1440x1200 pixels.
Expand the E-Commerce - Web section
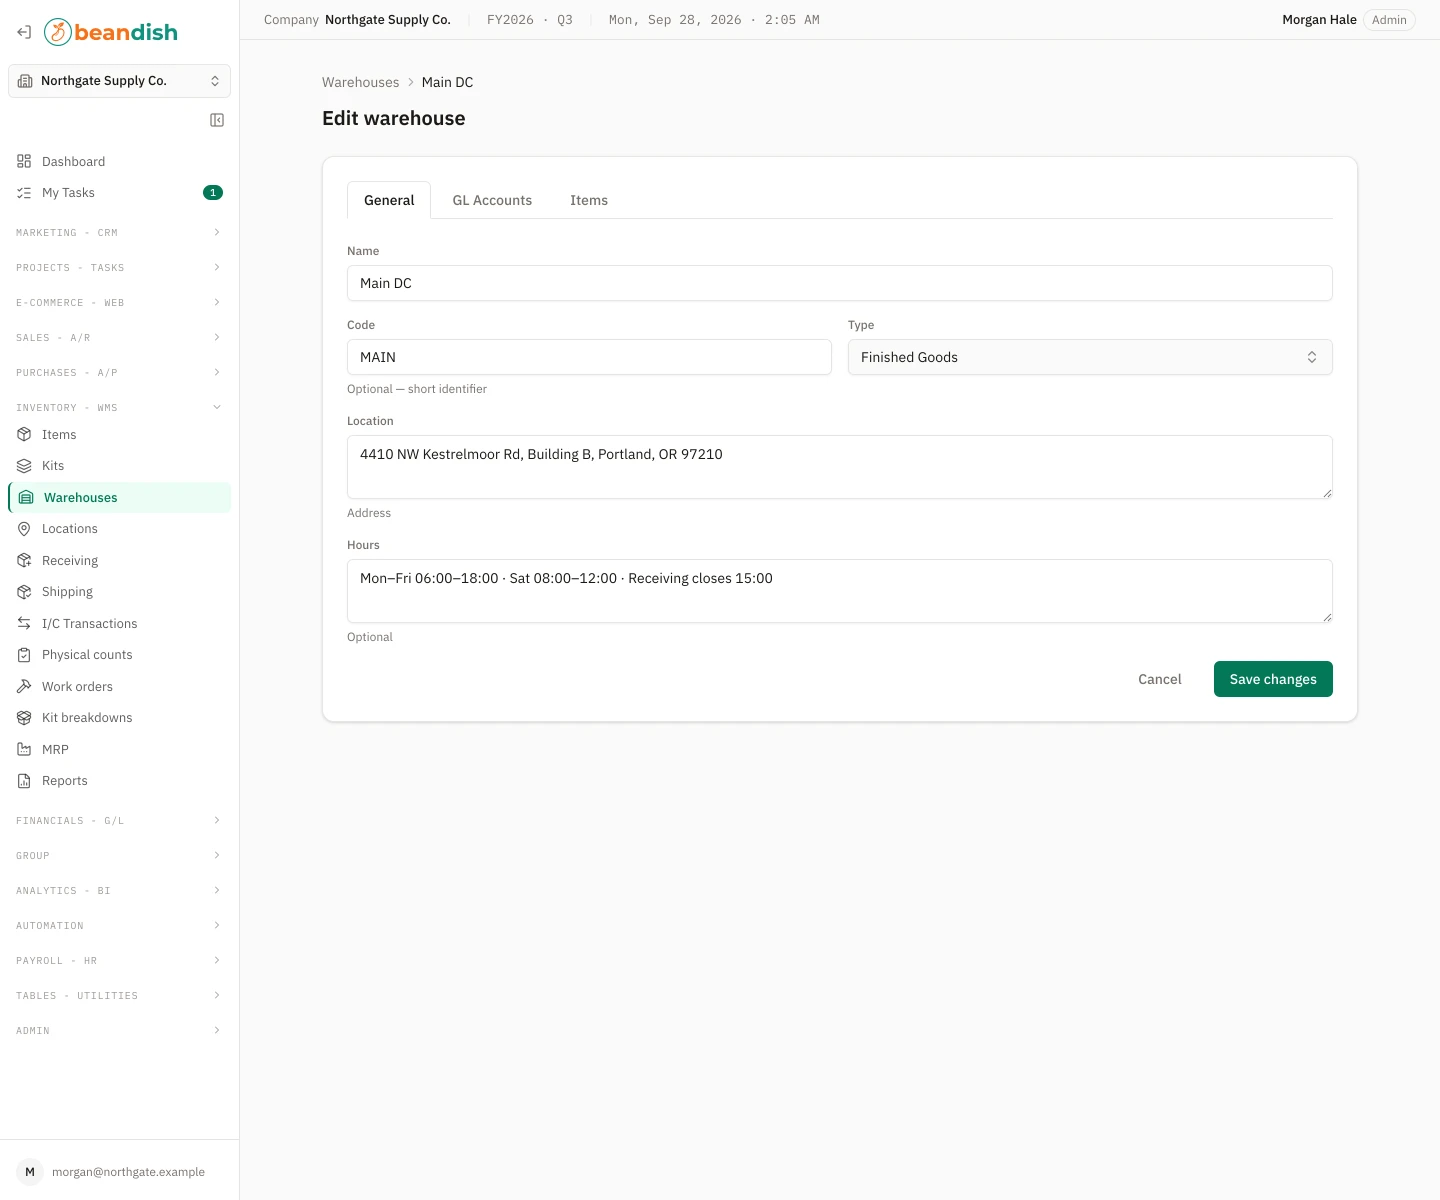[120, 303]
